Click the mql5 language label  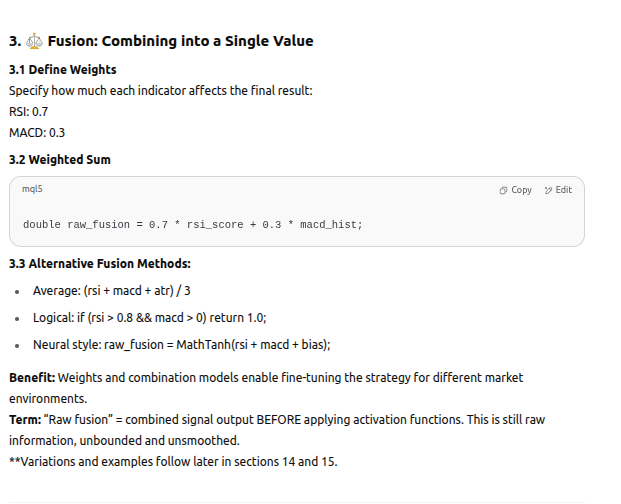pyautogui.click(x=32, y=189)
